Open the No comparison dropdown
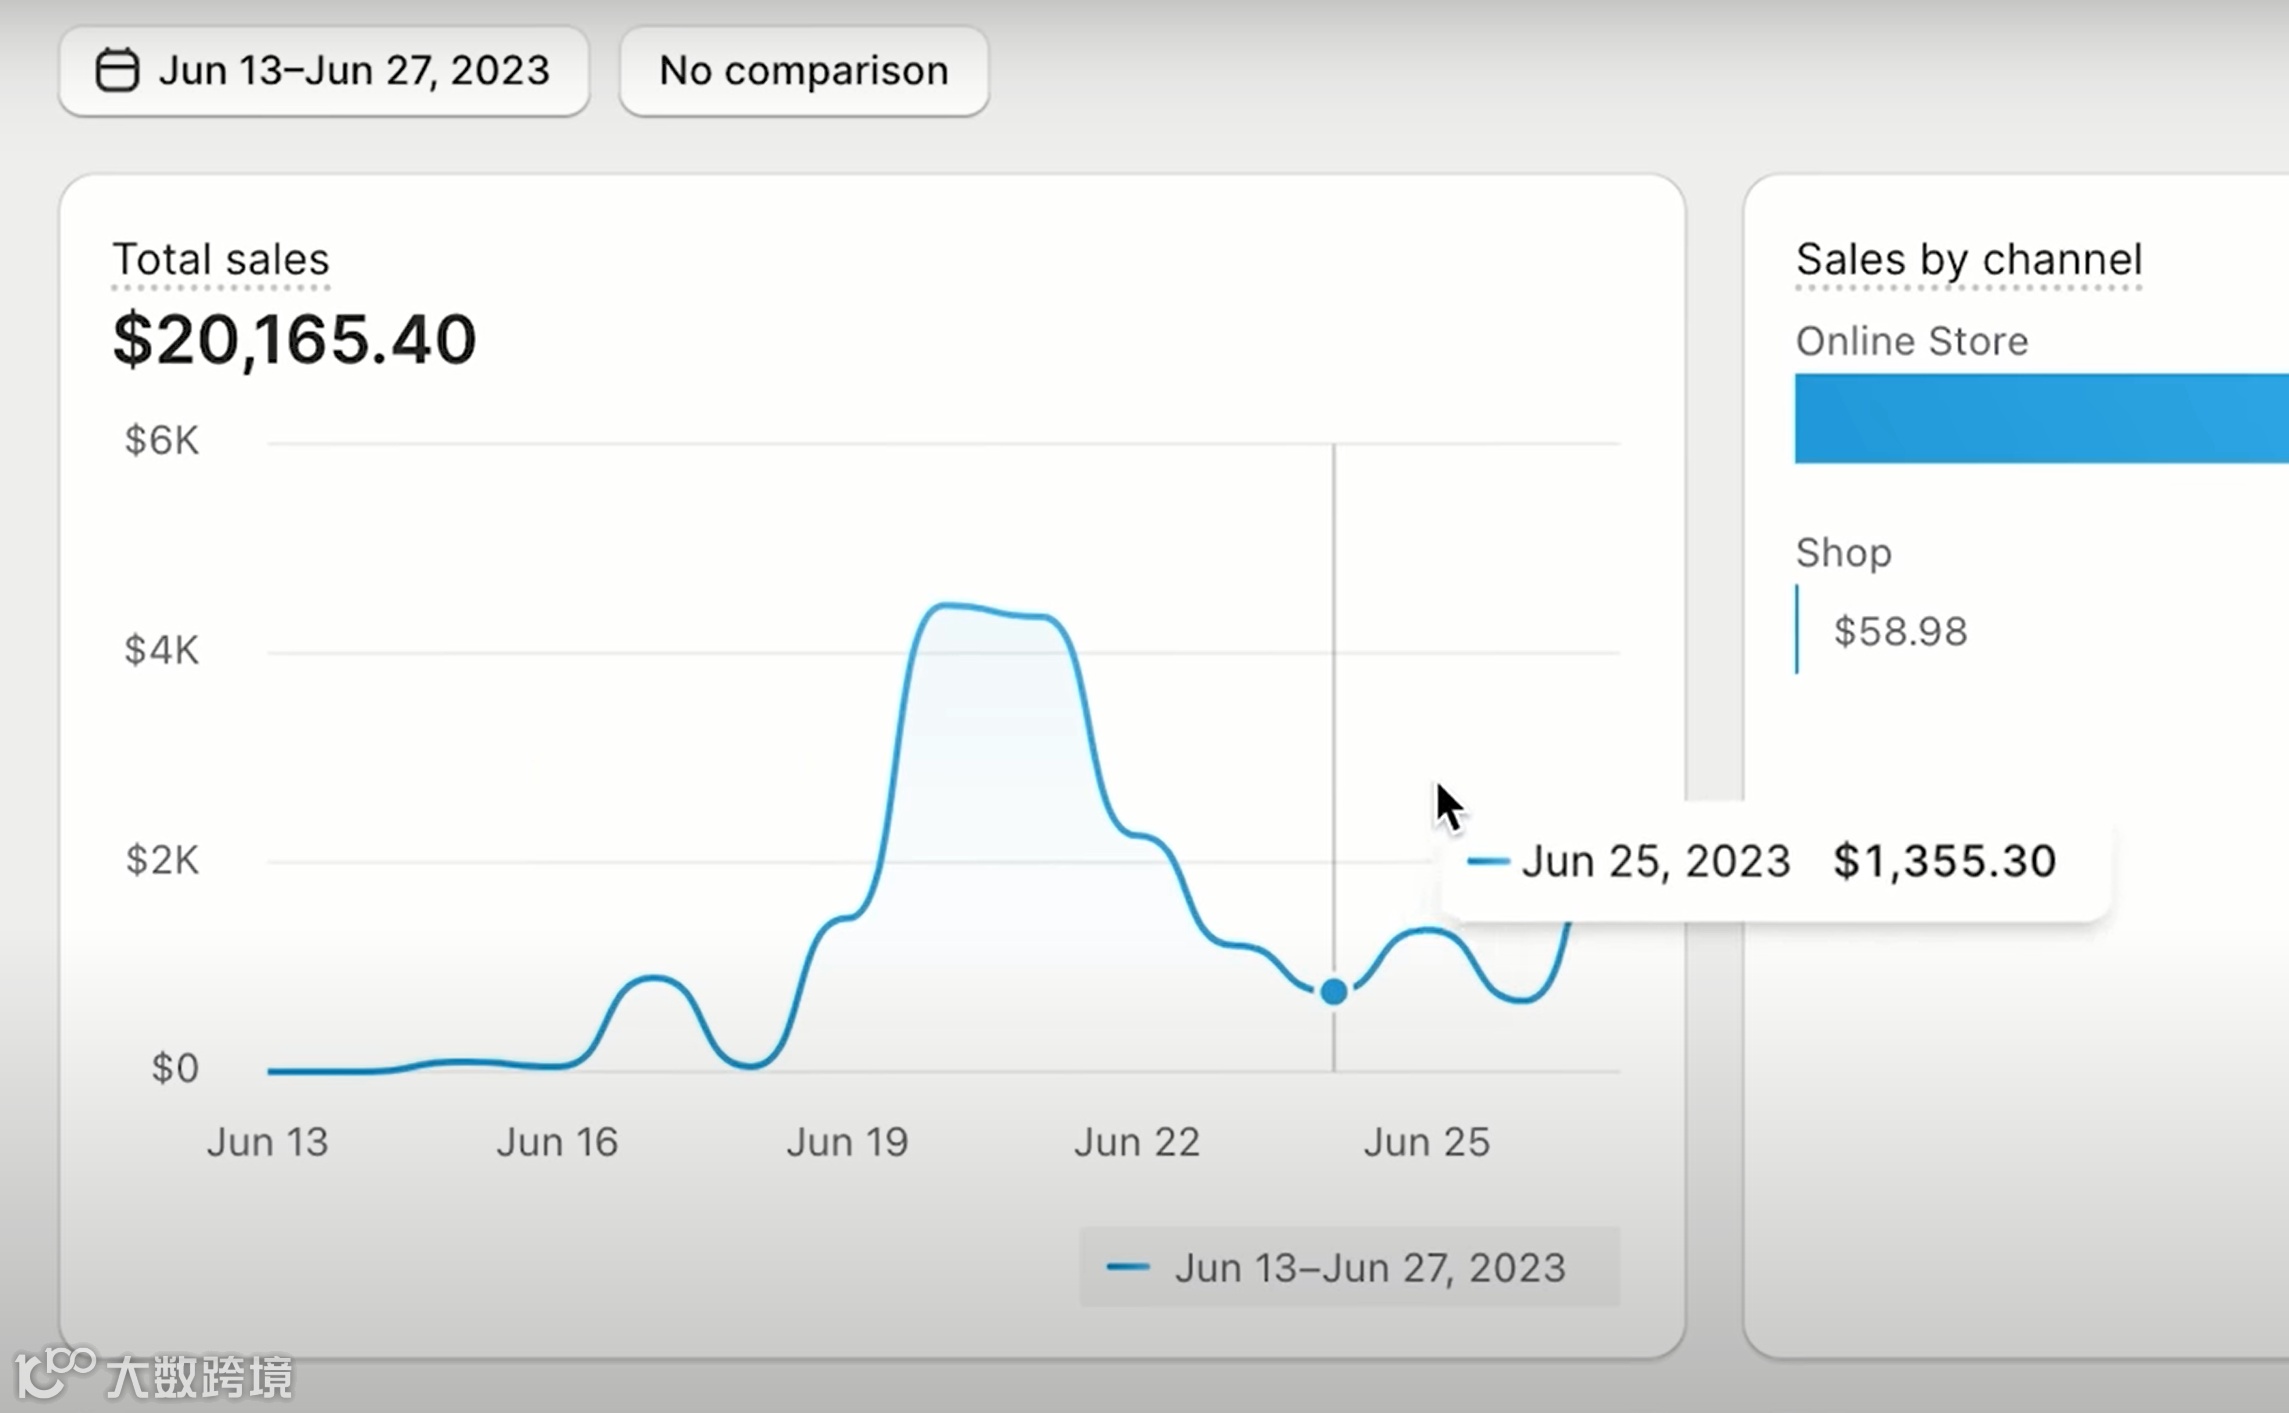 (x=803, y=71)
